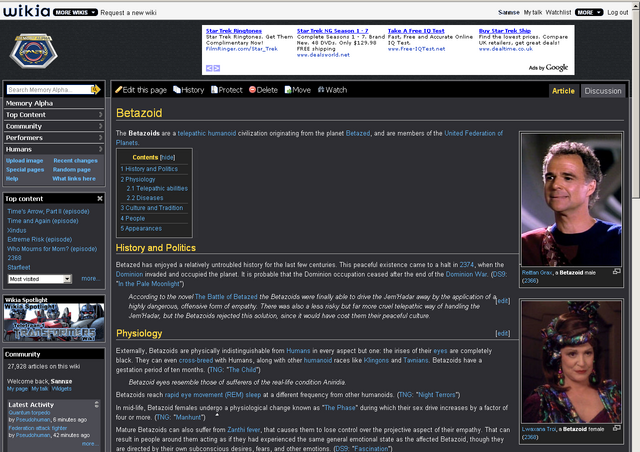Click the Memory Alpha logo

click(34, 51)
